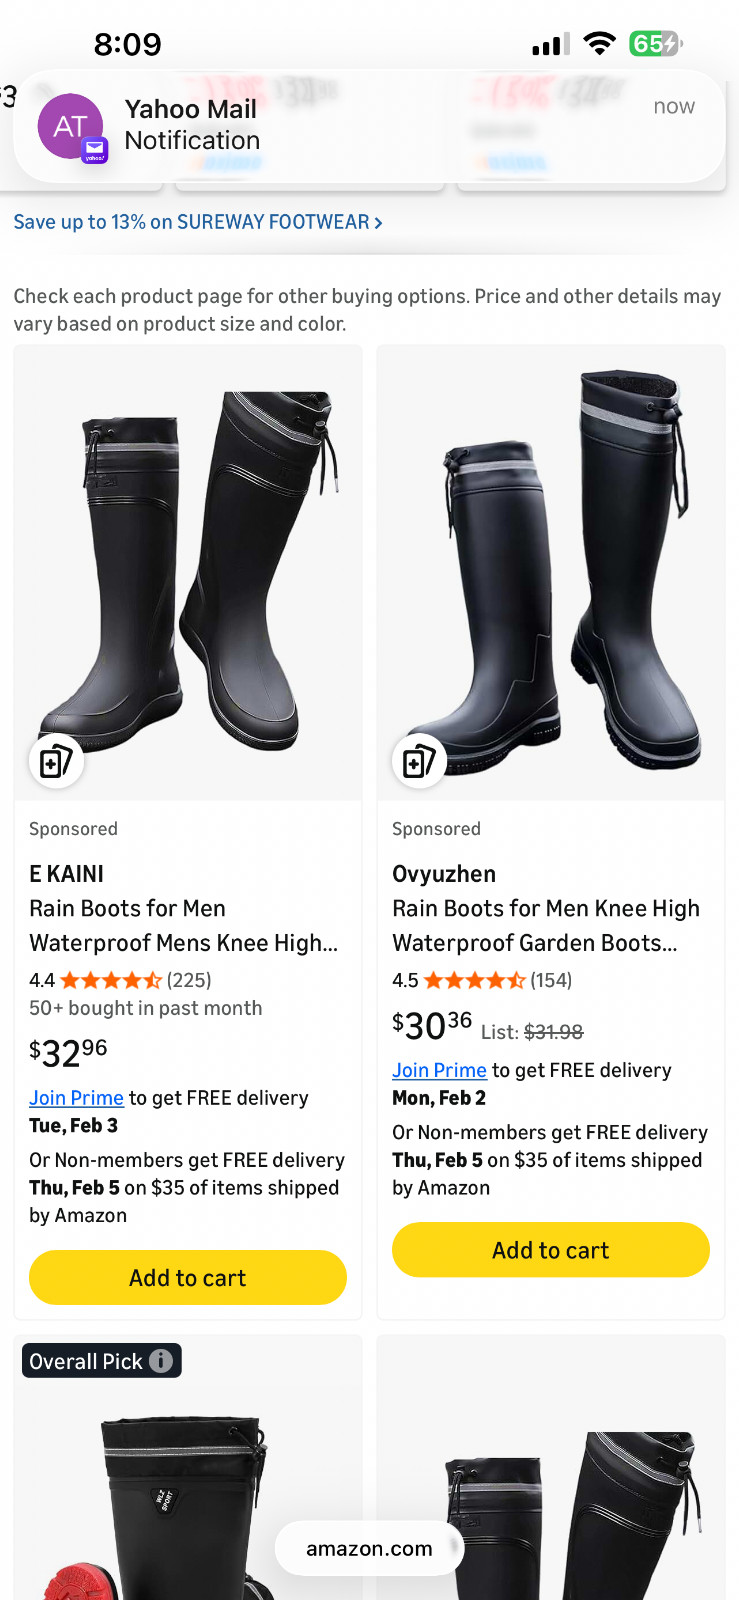The image size is (739, 1600).
Task: Tap the amazon.com address pill
Action: tap(369, 1549)
